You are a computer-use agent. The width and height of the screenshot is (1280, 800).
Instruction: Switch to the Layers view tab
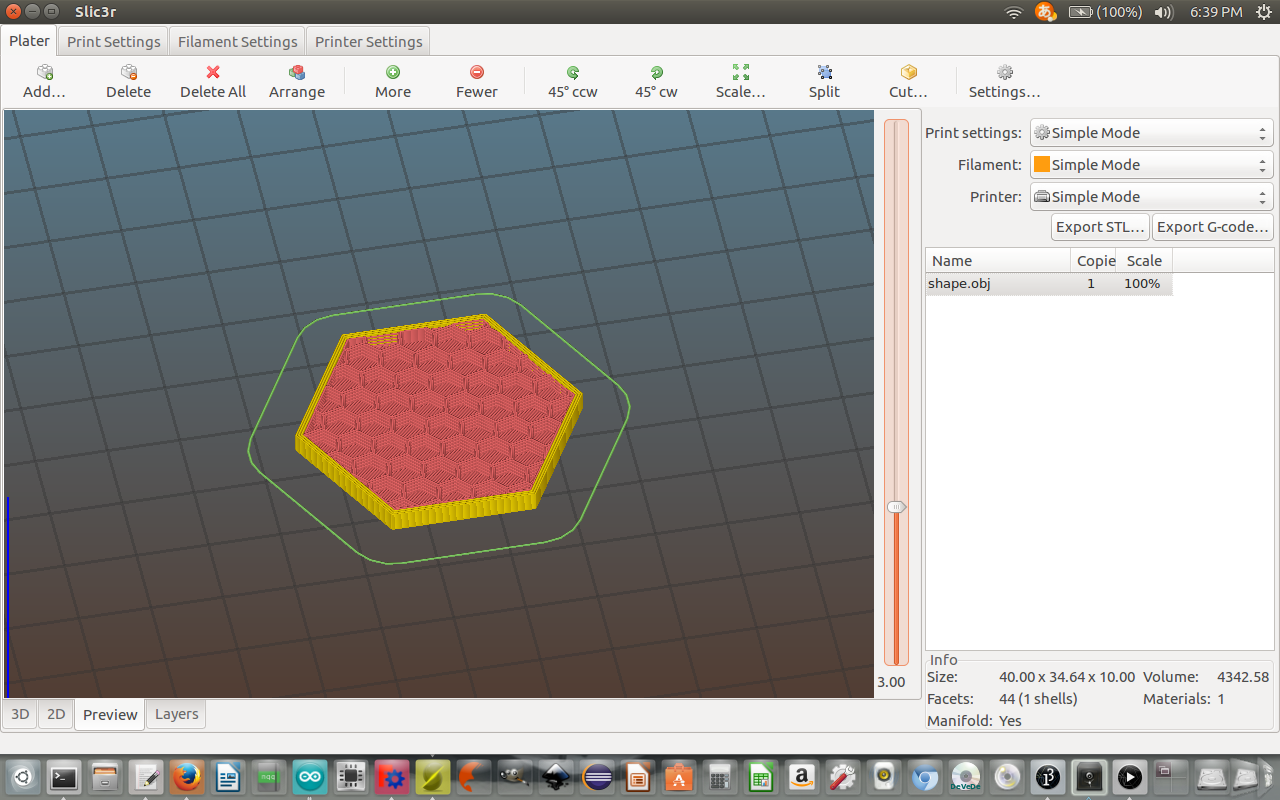pos(176,714)
